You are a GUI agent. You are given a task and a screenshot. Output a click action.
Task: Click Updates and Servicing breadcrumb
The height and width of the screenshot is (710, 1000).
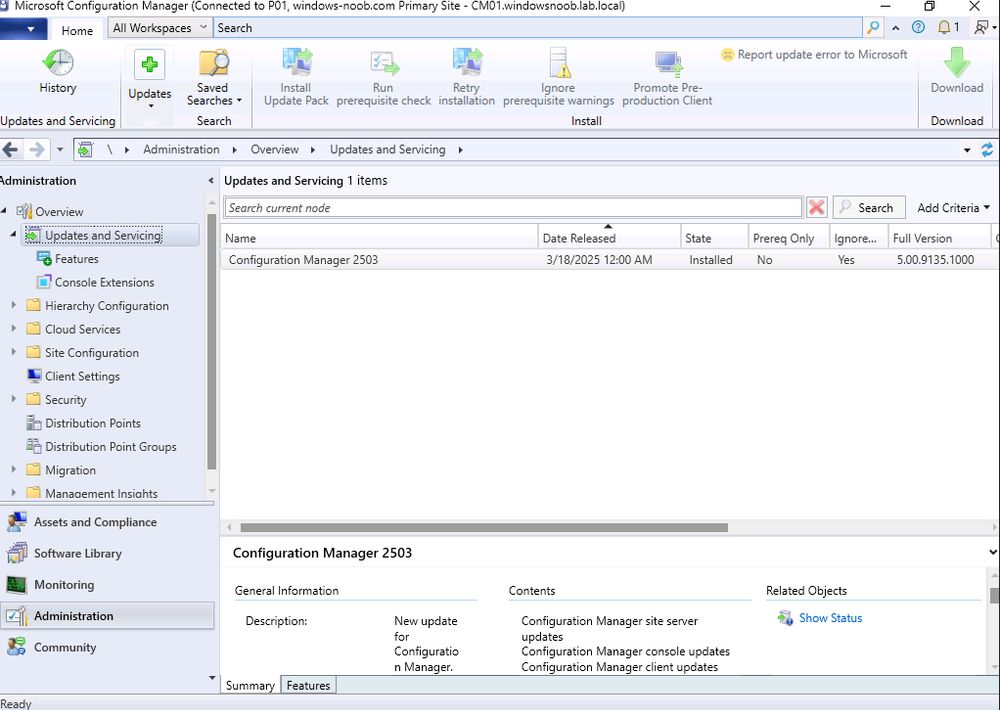[x=388, y=149]
